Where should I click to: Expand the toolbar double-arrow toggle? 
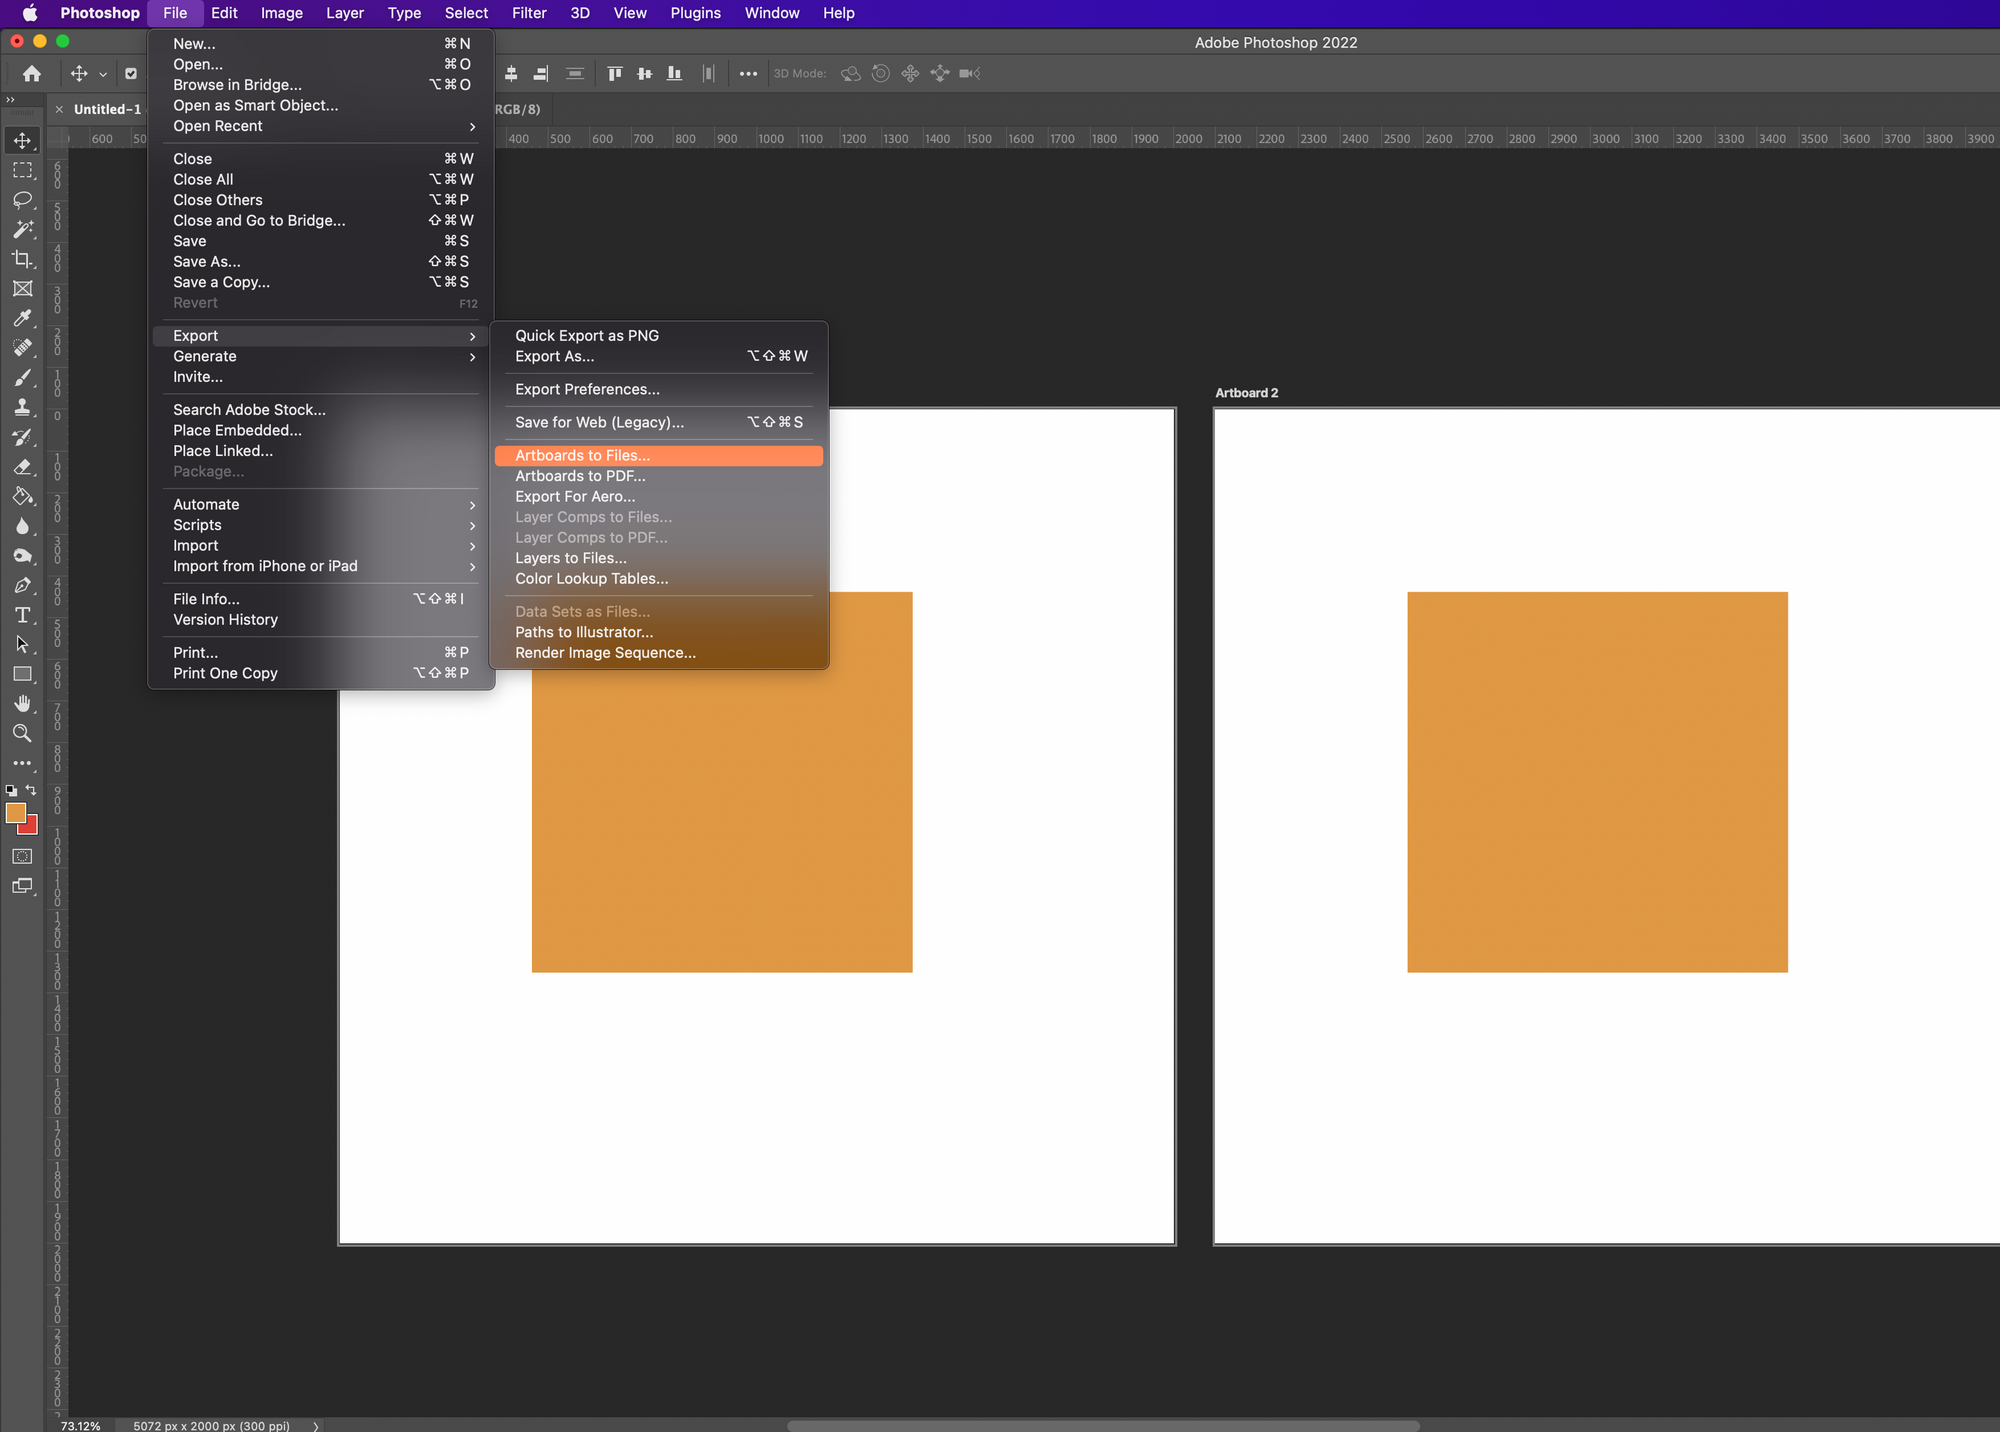(10, 99)
